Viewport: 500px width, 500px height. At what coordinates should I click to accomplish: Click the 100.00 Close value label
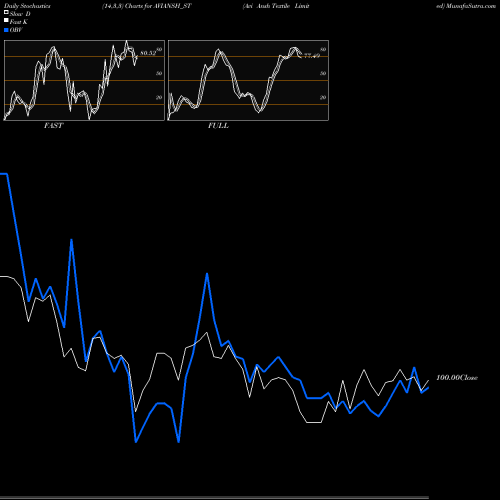point(457,377)
